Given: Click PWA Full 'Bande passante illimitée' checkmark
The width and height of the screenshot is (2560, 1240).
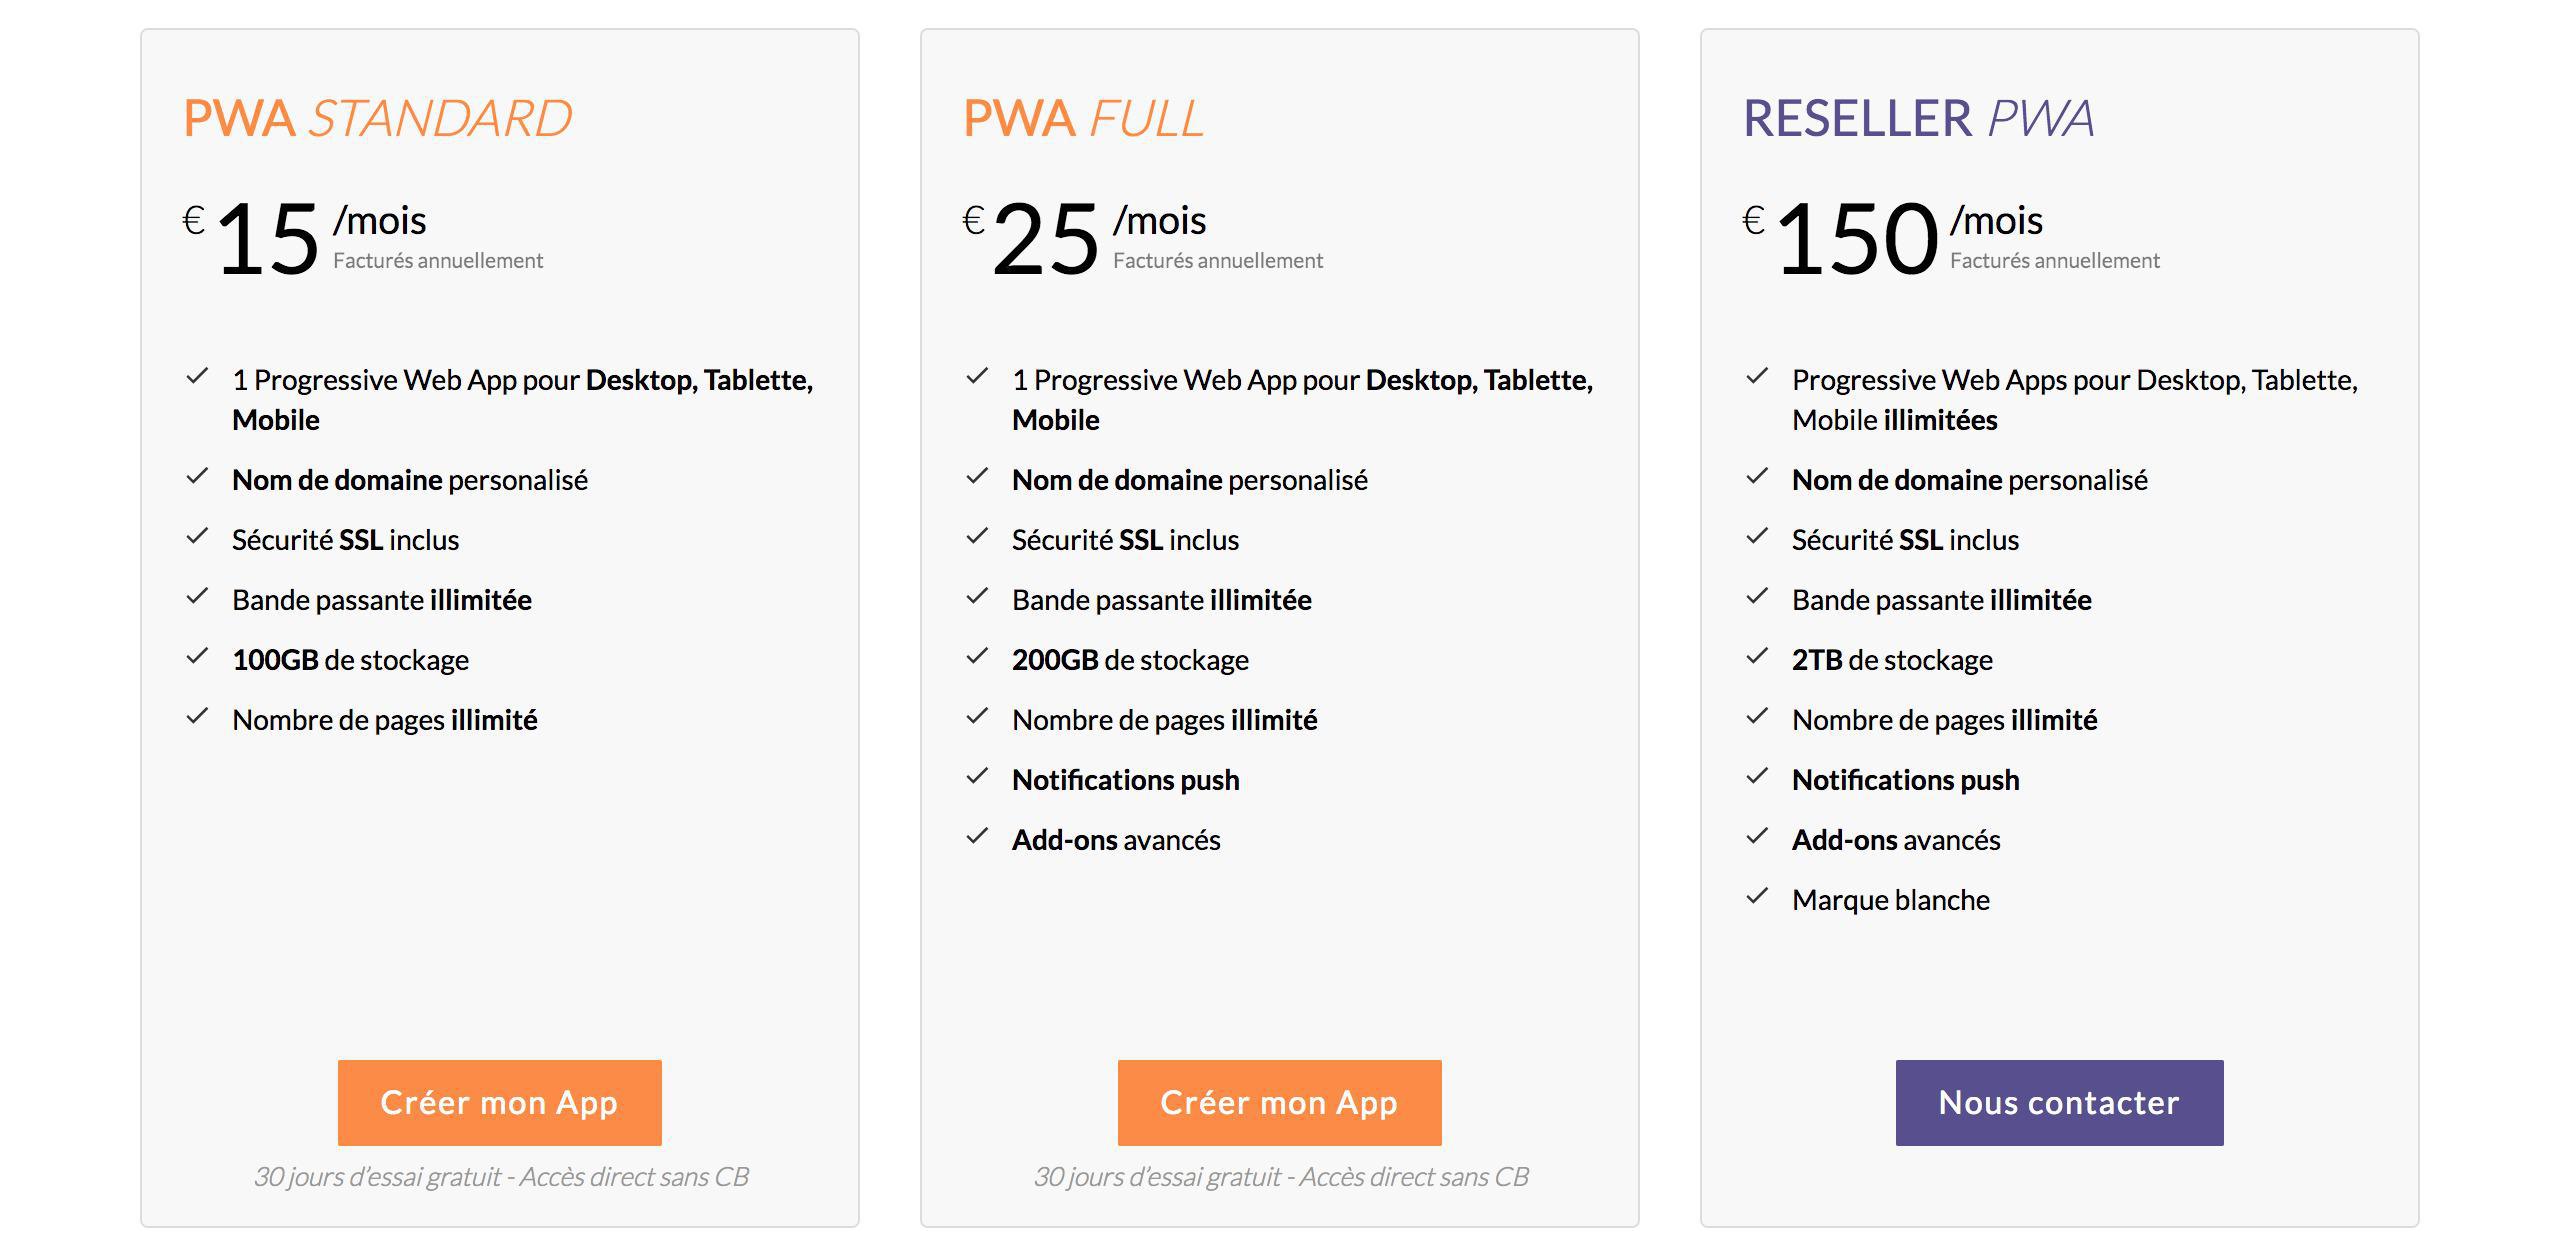Looking at the screenshot, I should coord(977,597).
